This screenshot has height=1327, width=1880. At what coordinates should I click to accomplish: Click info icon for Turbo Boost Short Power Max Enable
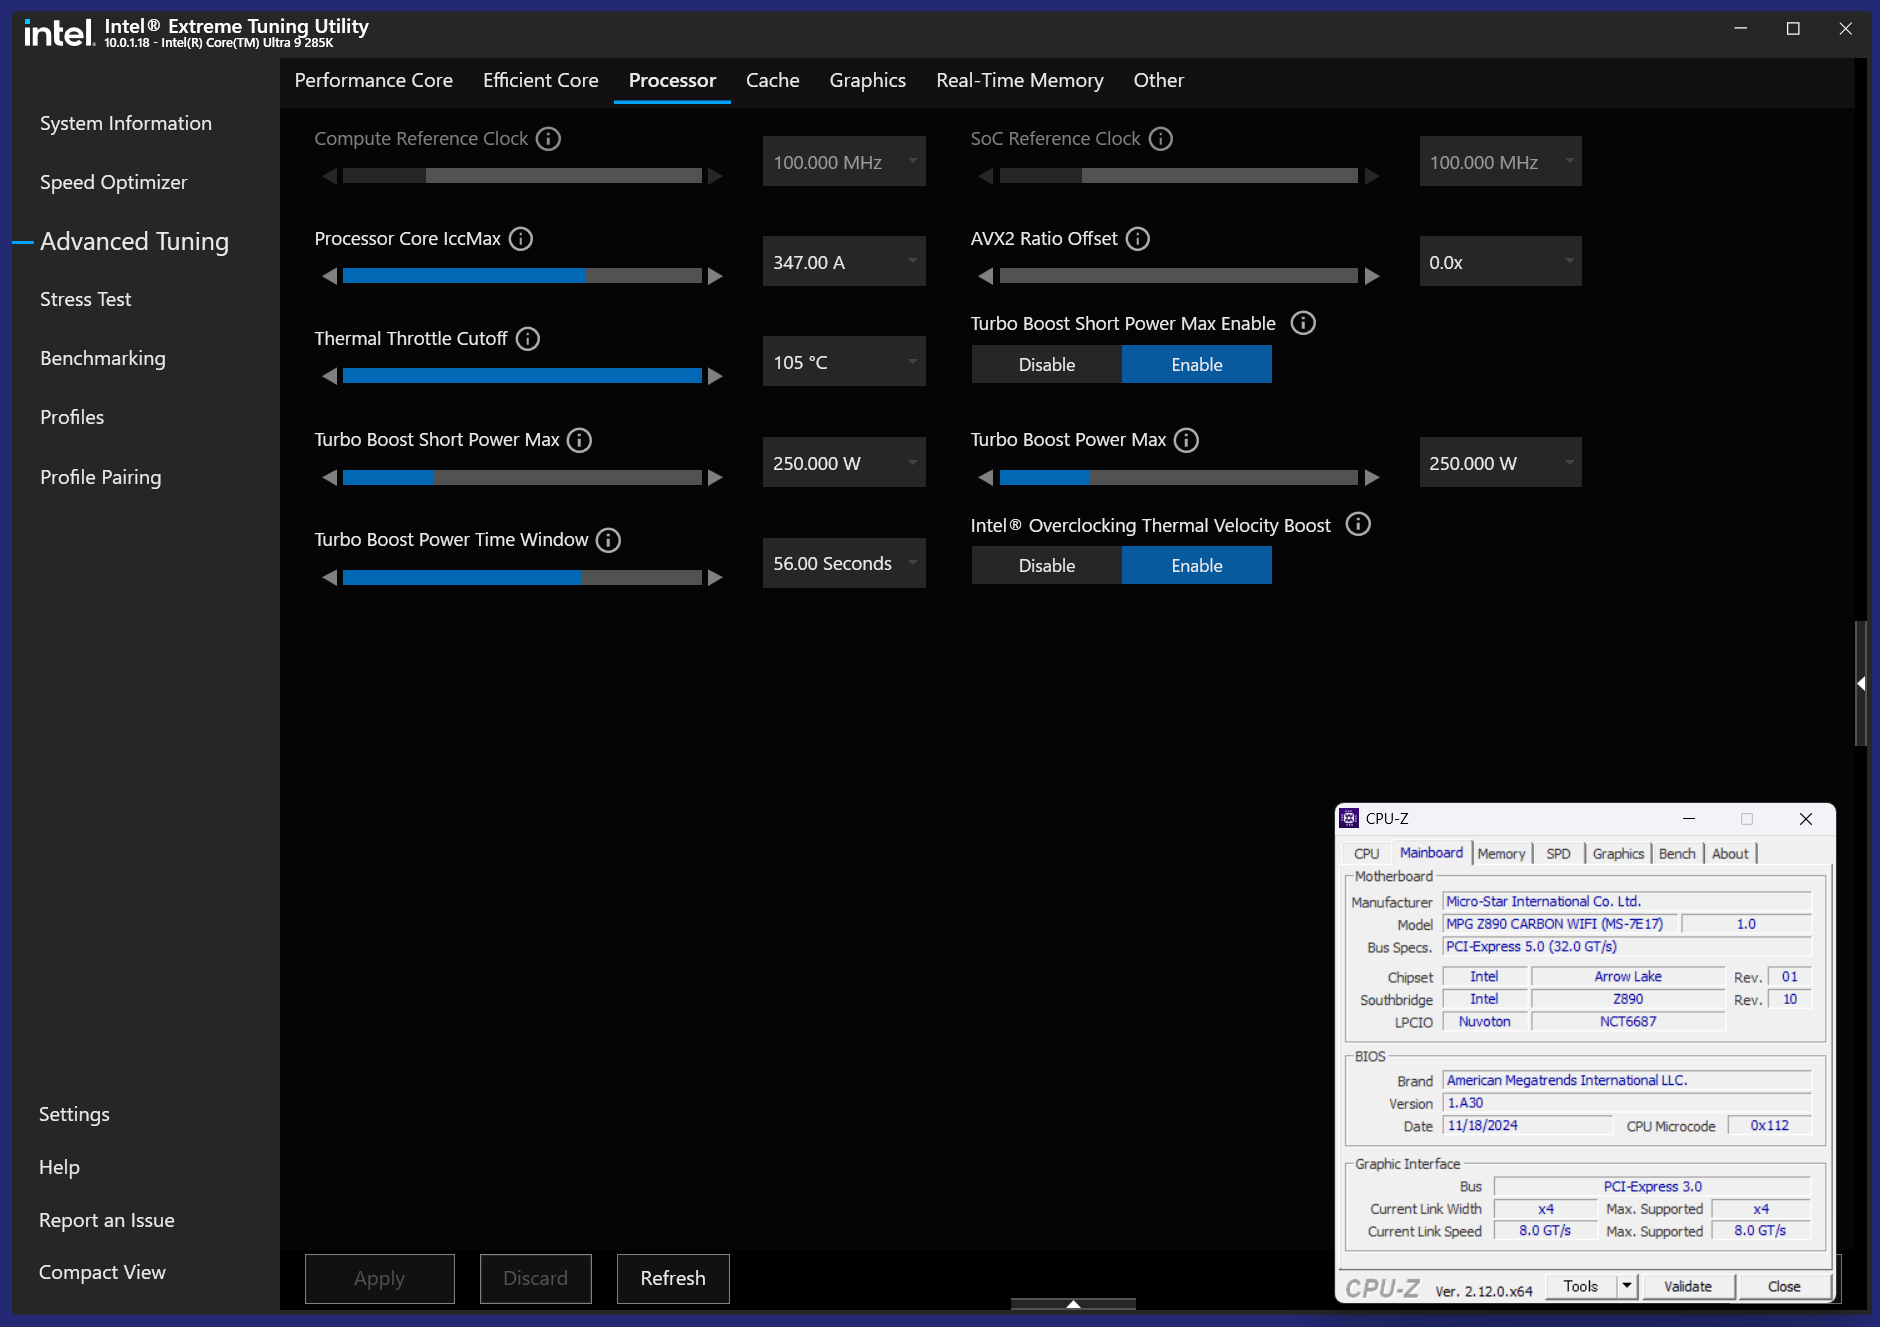click(1303, 323)
